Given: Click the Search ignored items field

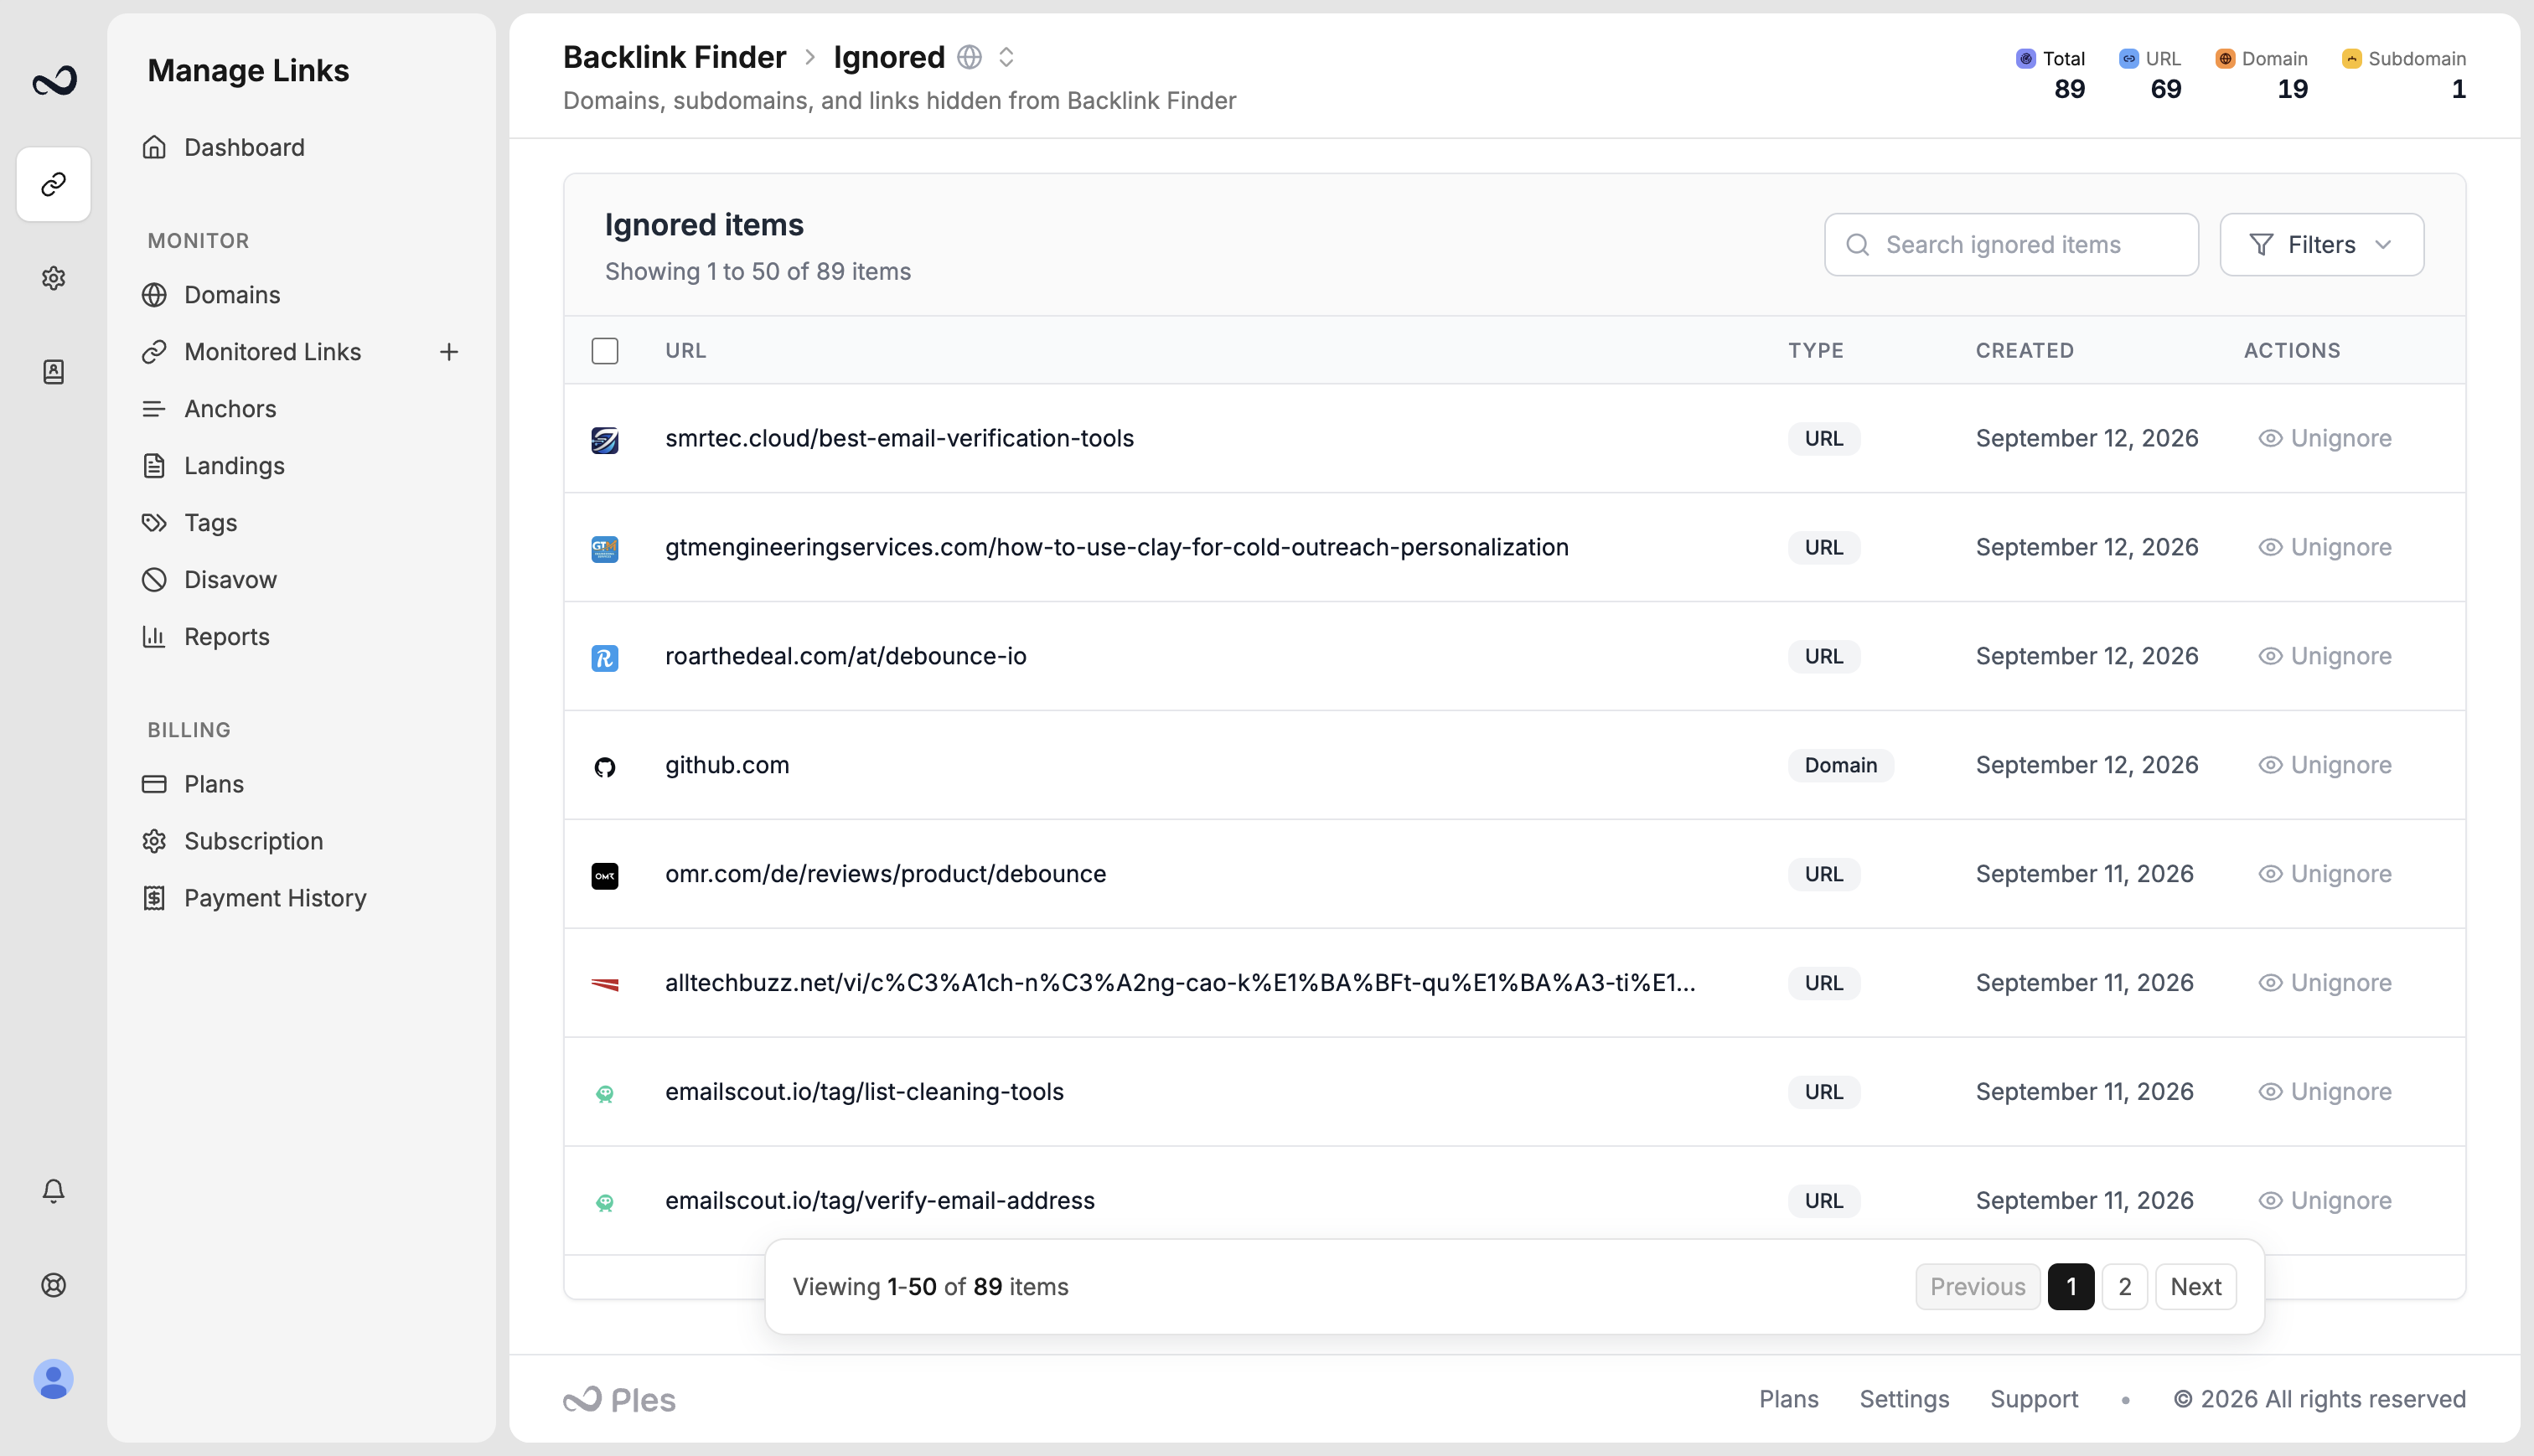Looking at the screenshot, I should (x=2011, y=244).
